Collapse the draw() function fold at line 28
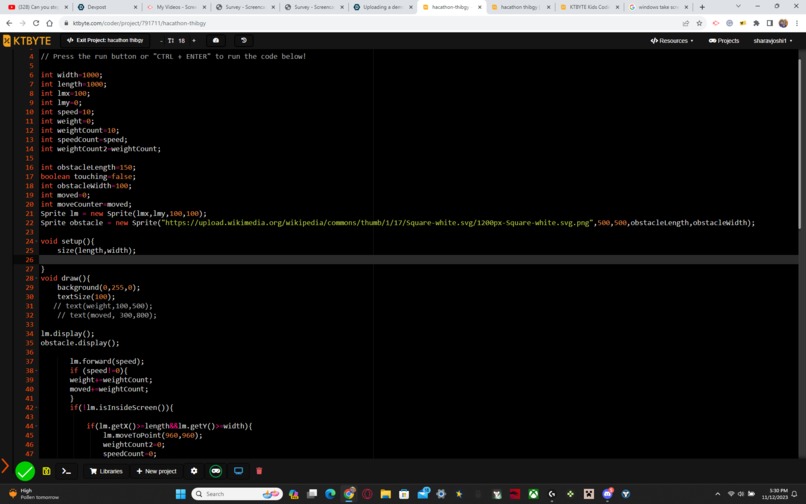The width and height of the screenshot is (806, 504). [37, 278]
